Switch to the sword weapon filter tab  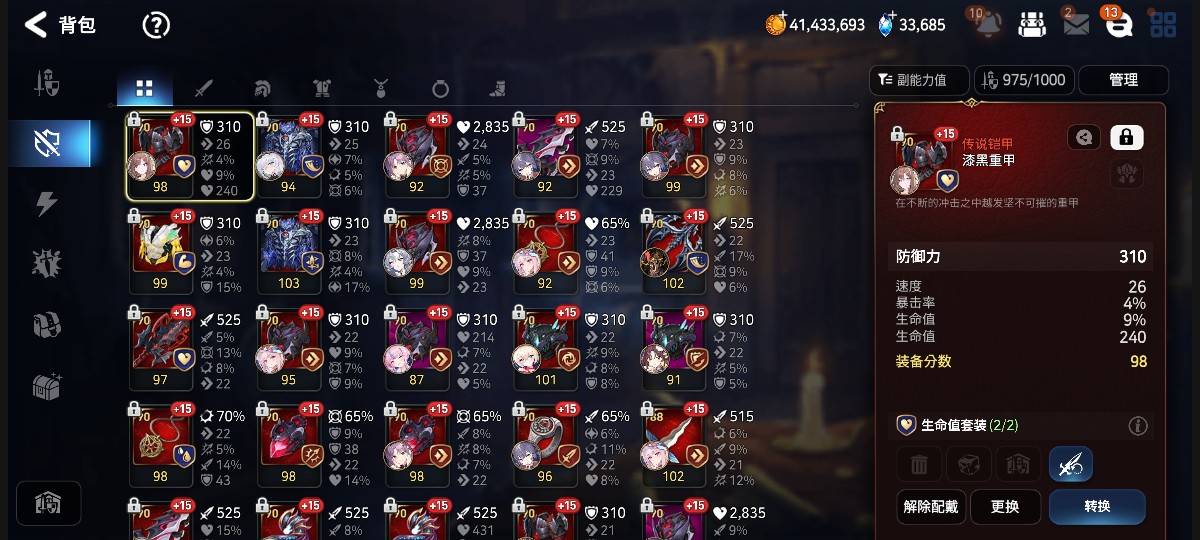tap(203, 88)
